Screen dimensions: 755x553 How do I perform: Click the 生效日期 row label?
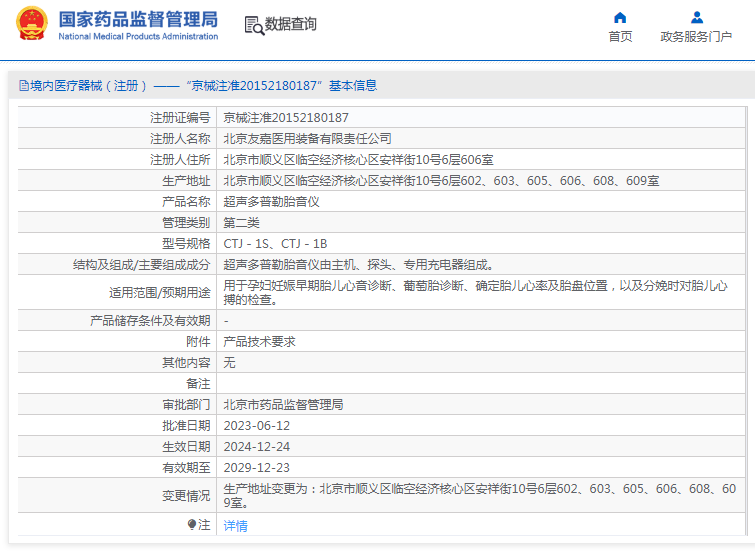[186, 447]
